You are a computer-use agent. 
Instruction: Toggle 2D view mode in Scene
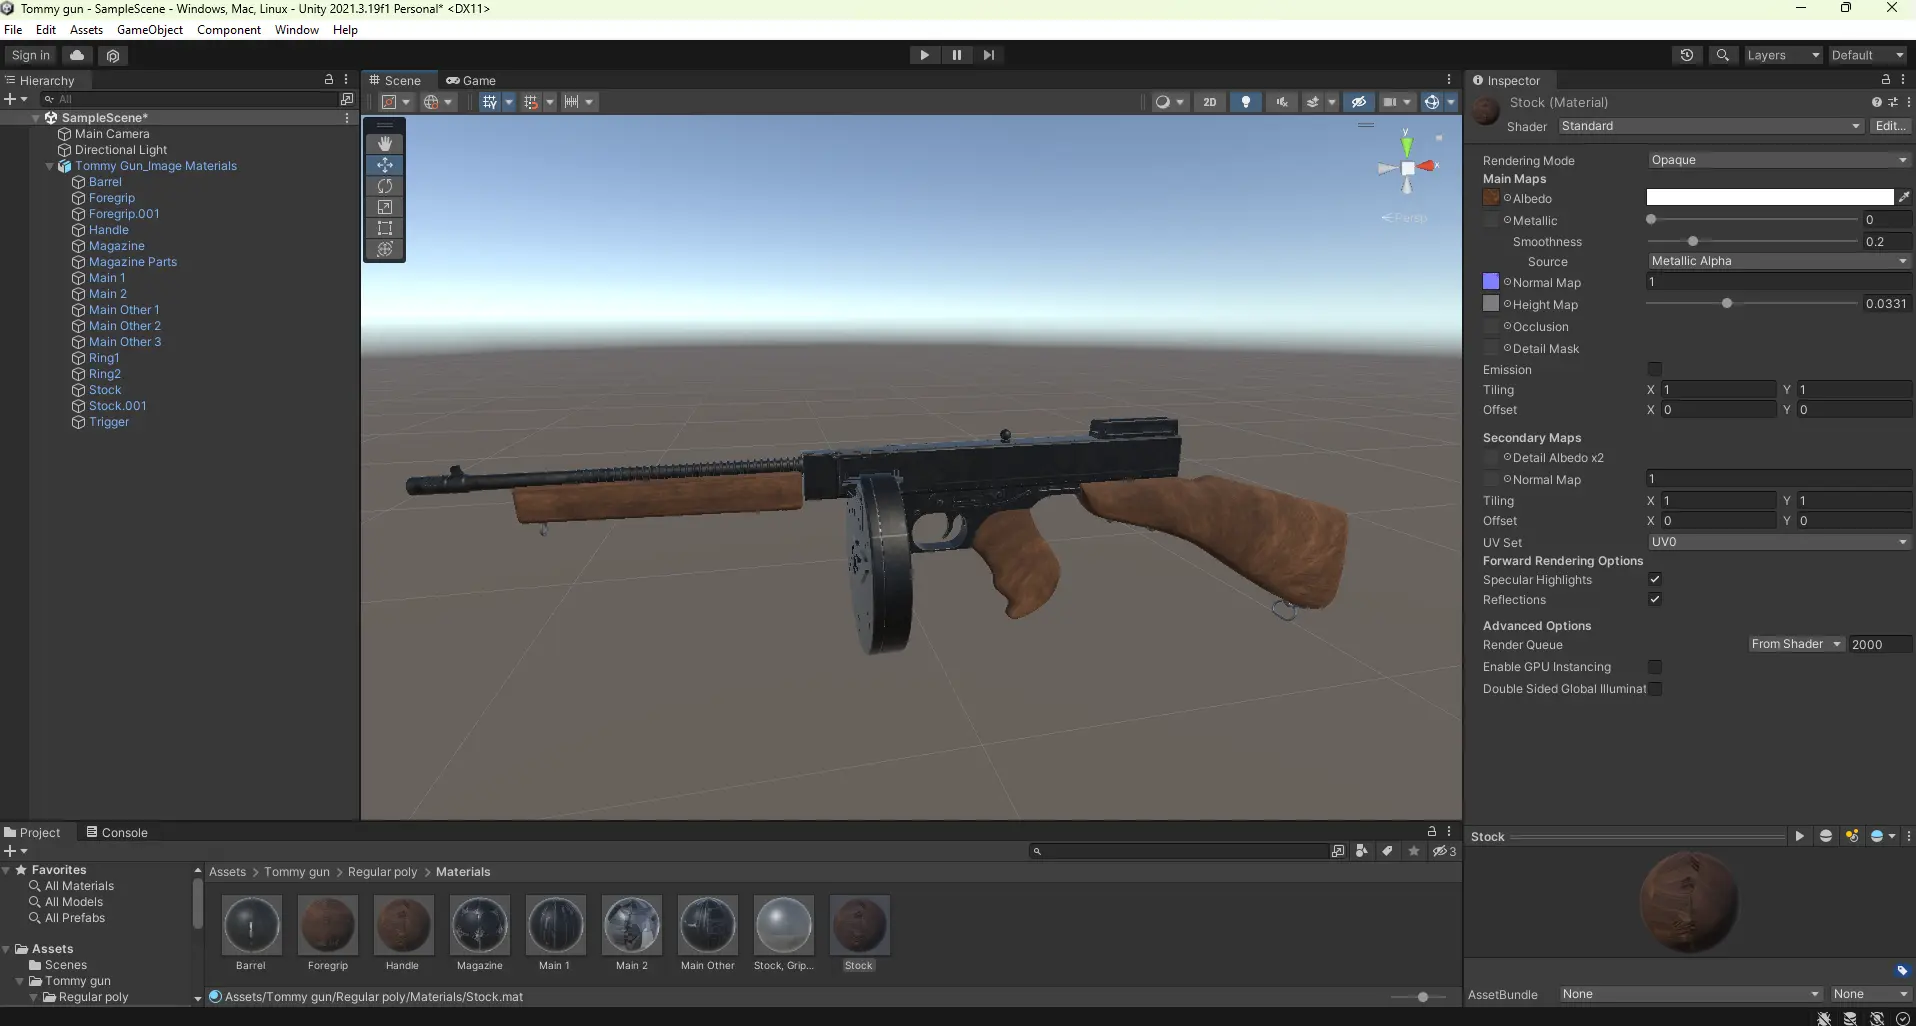tap(1209, 102)
